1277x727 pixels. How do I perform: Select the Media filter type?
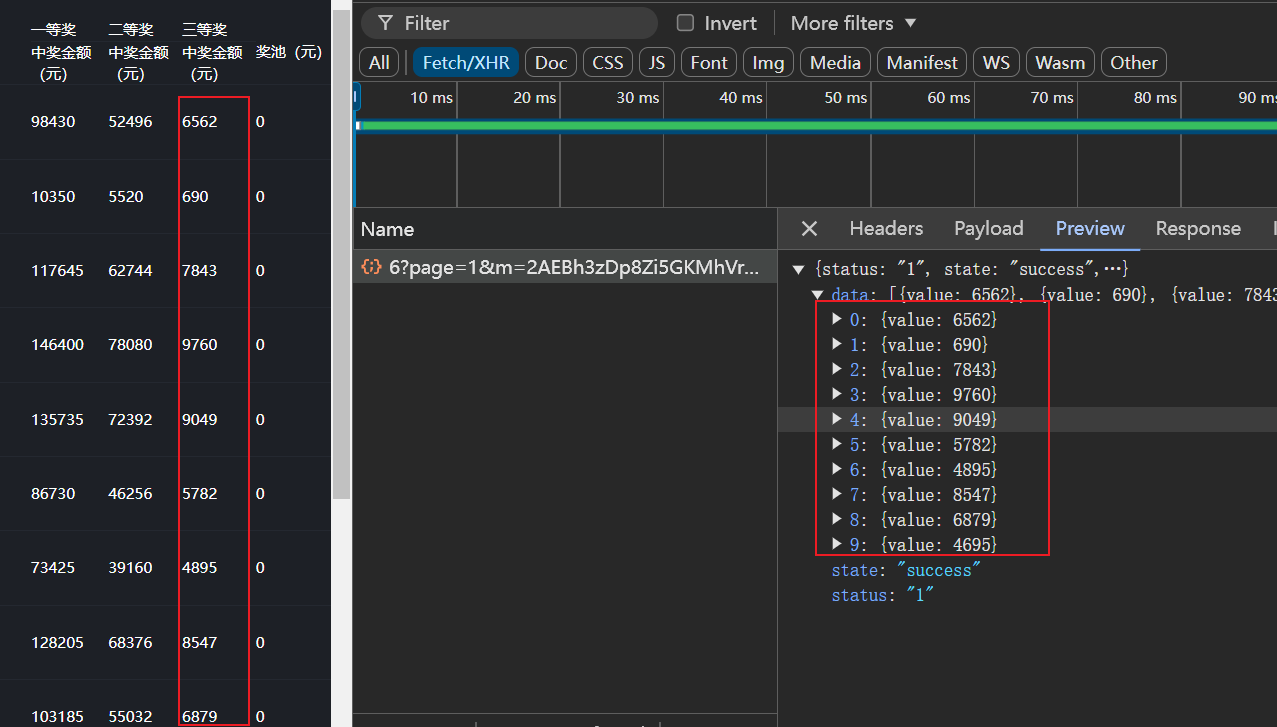(835, 62)
